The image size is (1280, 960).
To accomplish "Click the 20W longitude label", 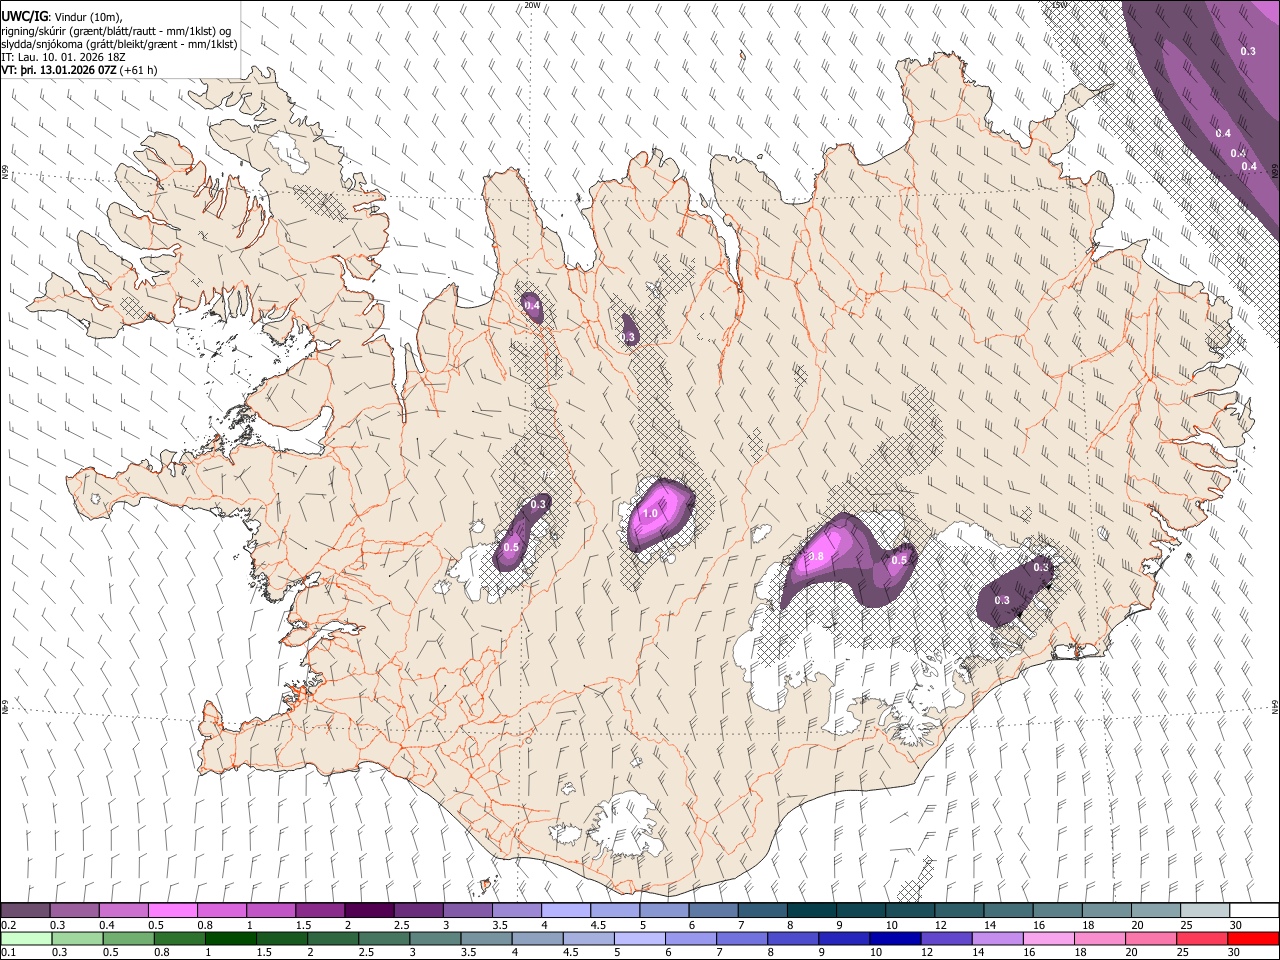I will pos(532,5).
